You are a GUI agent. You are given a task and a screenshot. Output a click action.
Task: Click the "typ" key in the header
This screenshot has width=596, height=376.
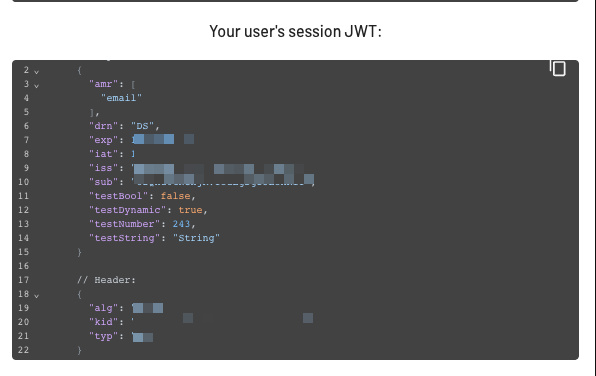[x=103, y=336]
